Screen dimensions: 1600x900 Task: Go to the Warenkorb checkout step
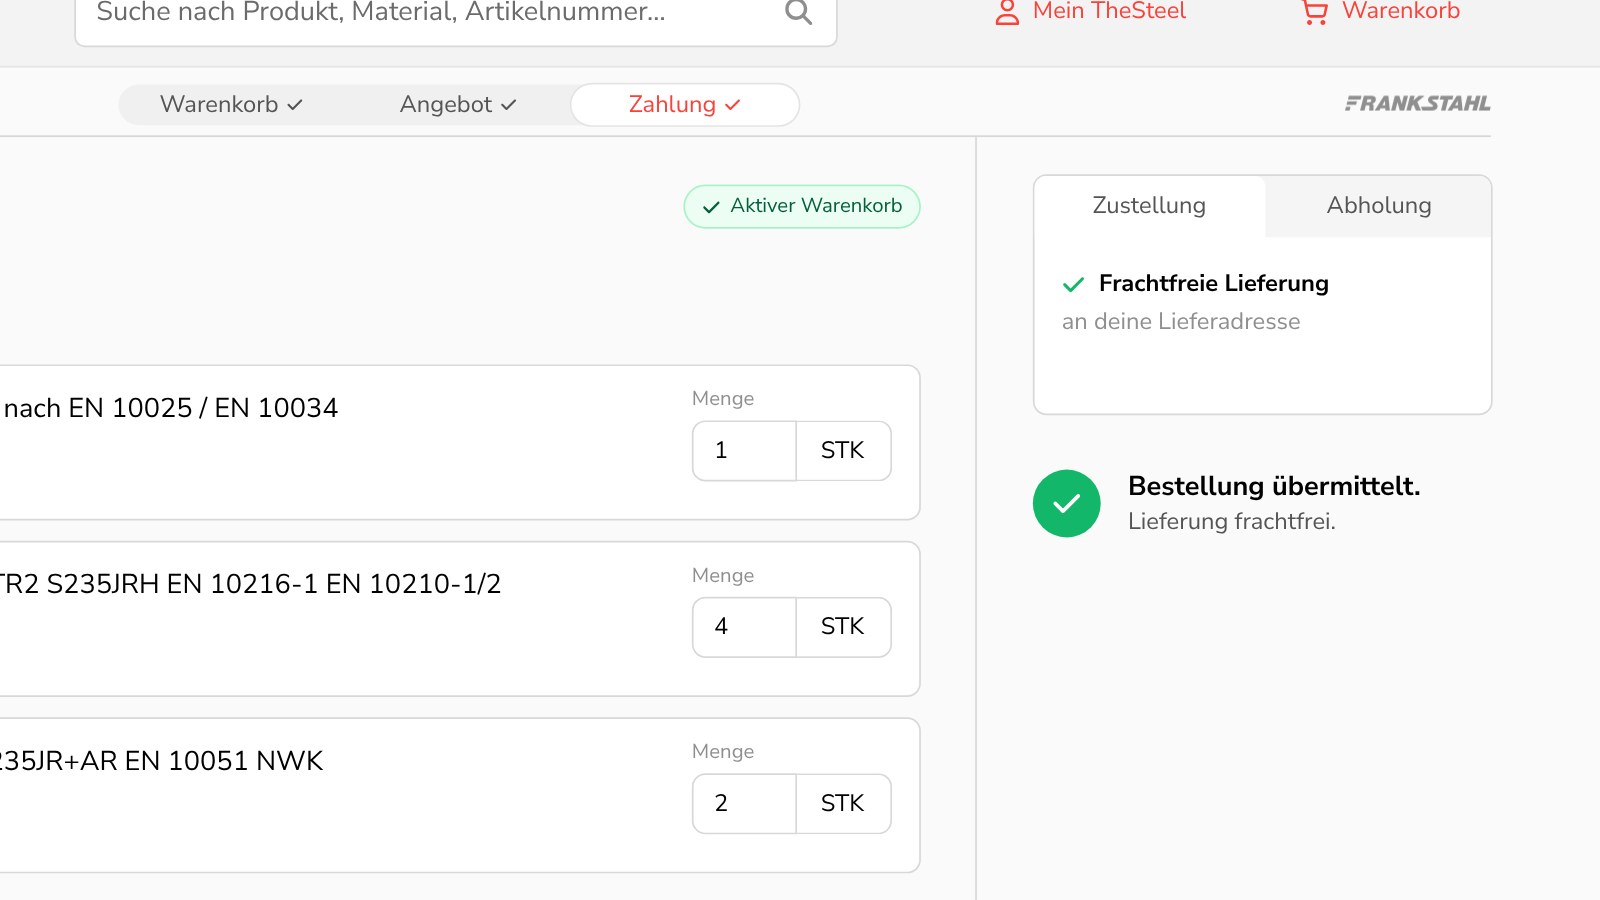(231, 104)
